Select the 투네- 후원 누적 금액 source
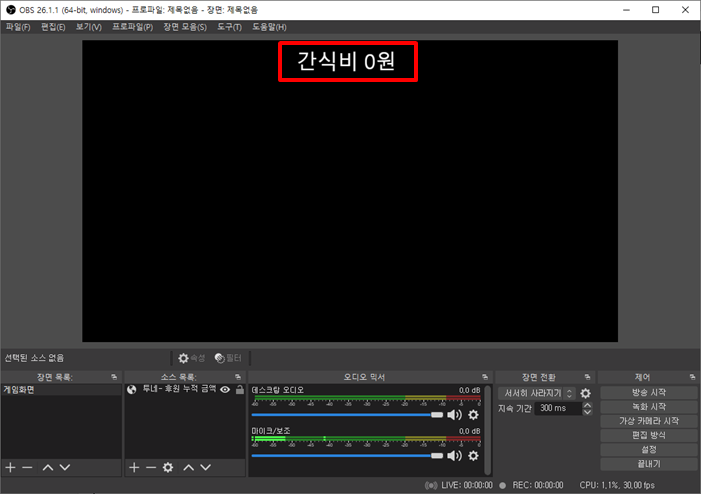This screenshot has width=701, height=494. (x=179, y=389)
